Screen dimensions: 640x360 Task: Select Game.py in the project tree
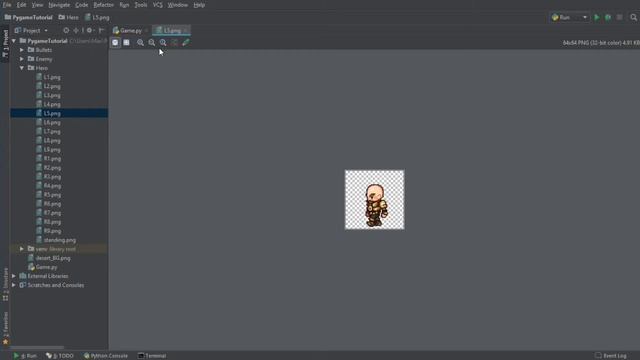(46, 267)
